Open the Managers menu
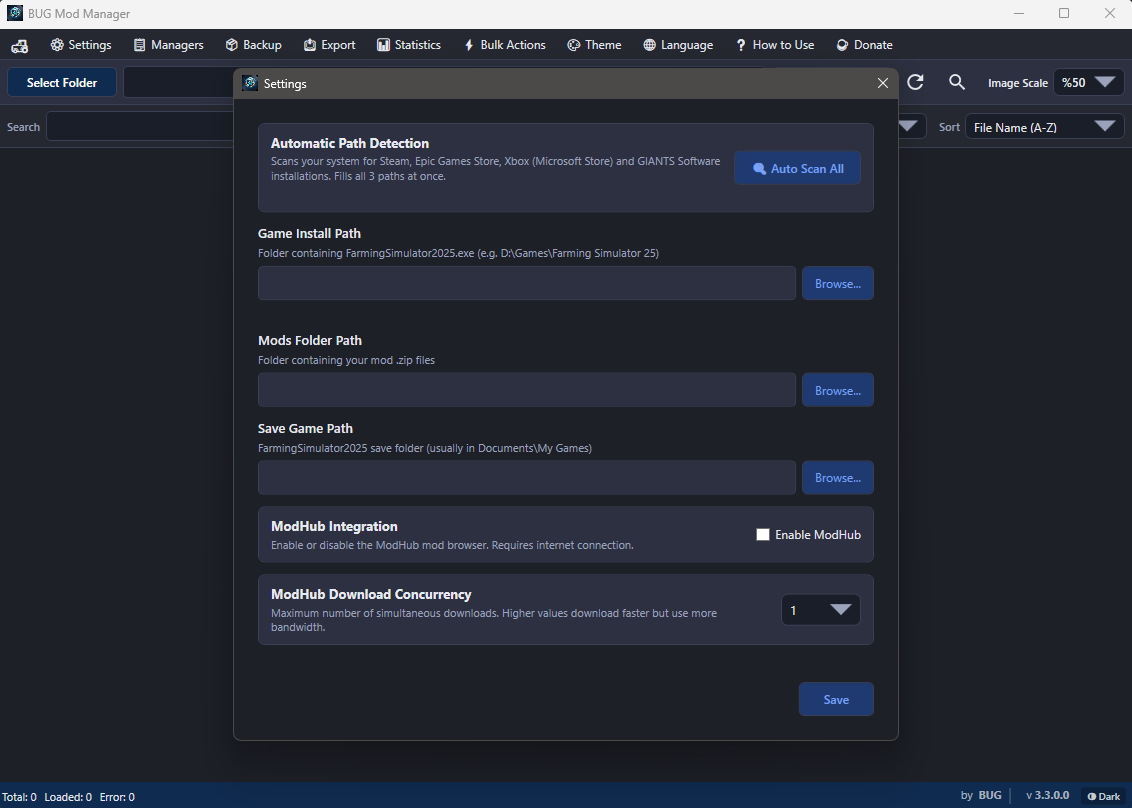This screenshot has width=1132, height=808. (168, 45)
